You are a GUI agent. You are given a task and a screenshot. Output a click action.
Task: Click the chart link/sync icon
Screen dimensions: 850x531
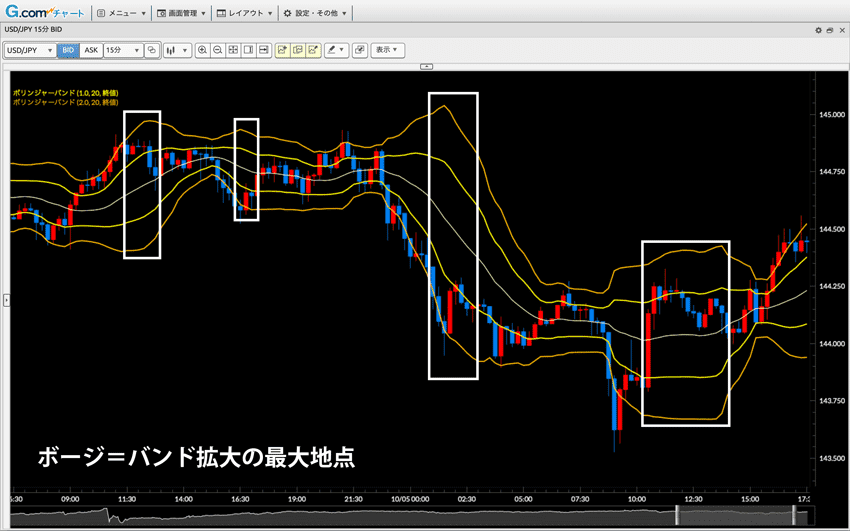(151, 49)
